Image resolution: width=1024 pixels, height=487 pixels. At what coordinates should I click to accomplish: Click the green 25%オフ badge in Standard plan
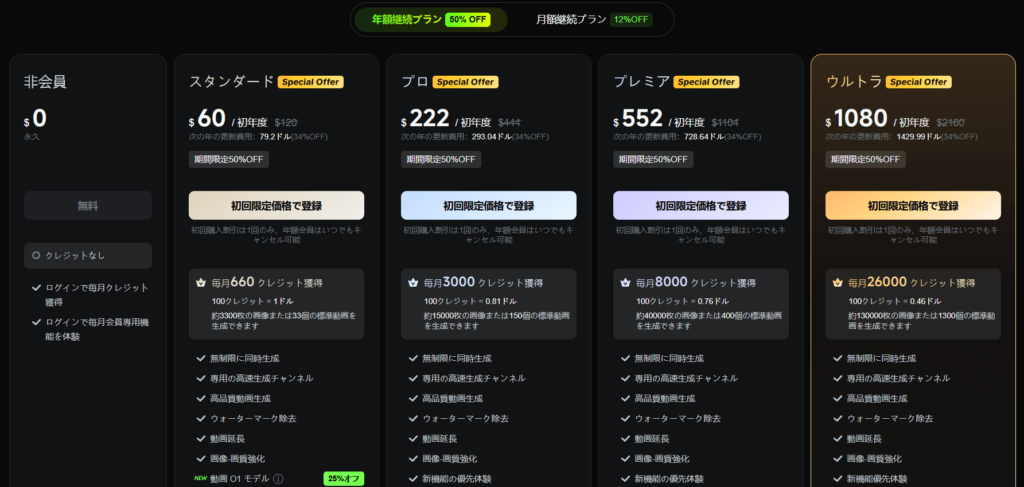[343, 479]
